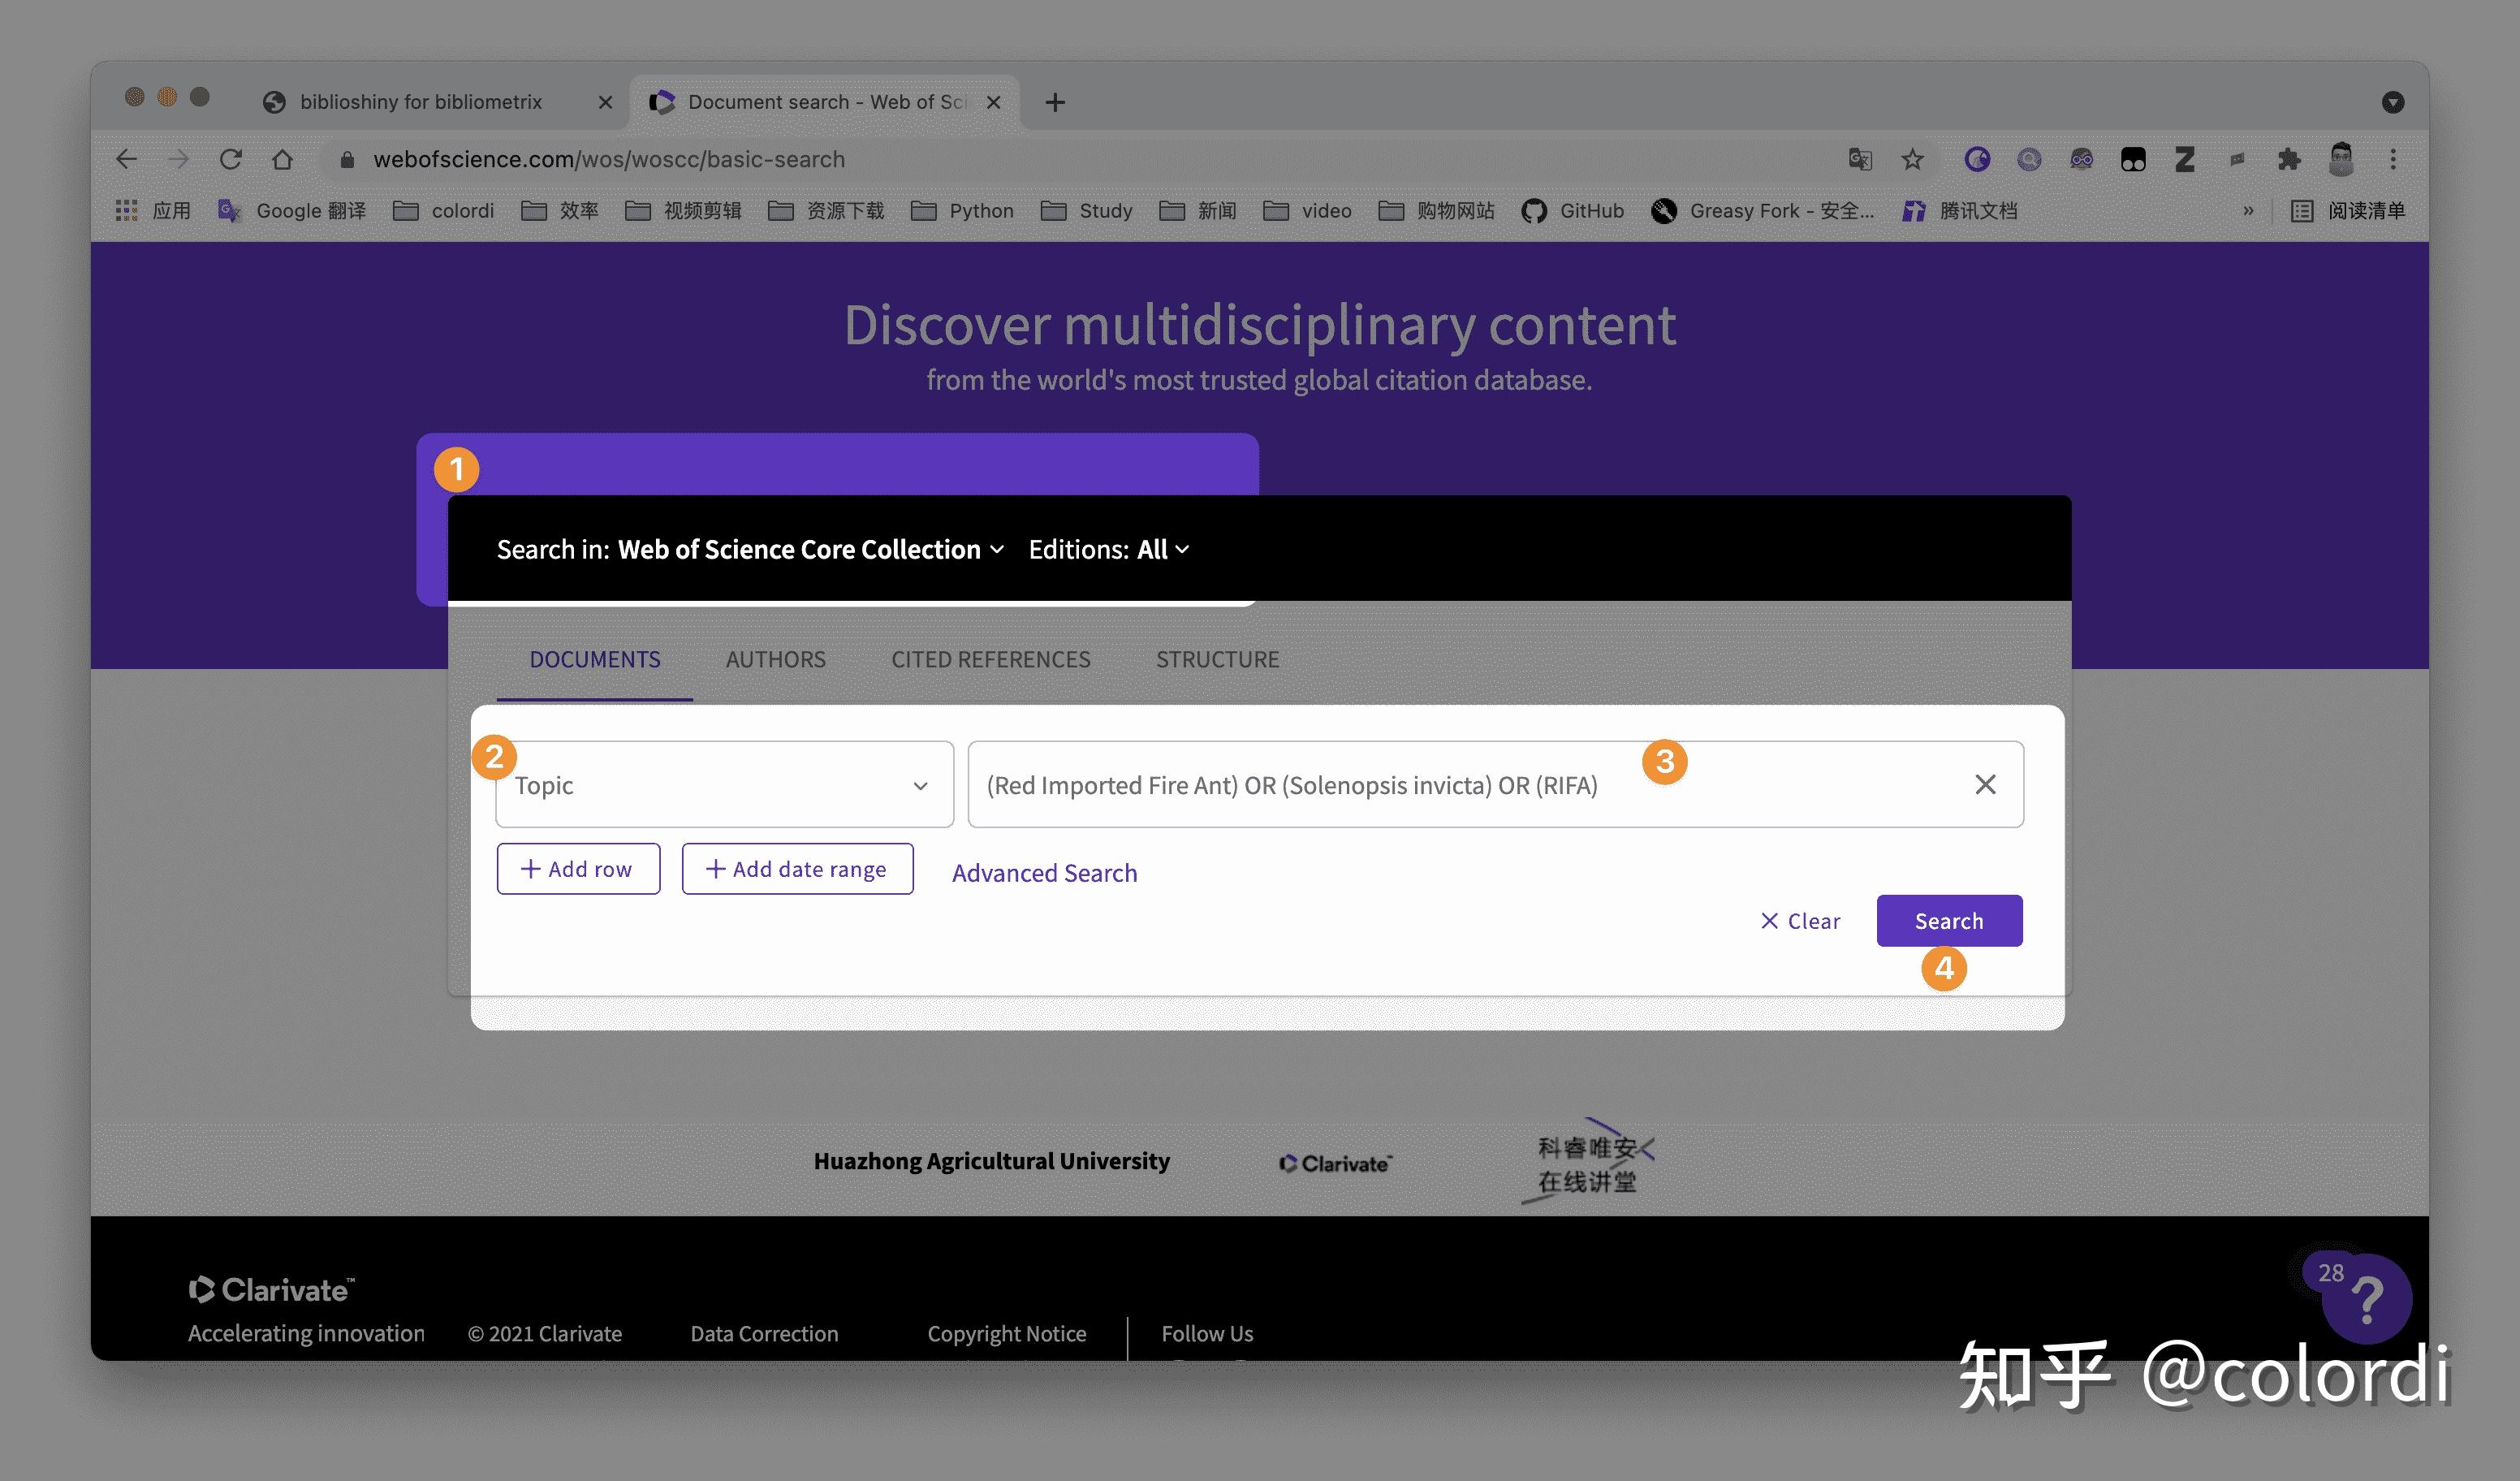The height and width of the screenshot is (1481, 2520).
Task: Open the Google Translate icon in address bar
Action: (x=1860, y=159)
